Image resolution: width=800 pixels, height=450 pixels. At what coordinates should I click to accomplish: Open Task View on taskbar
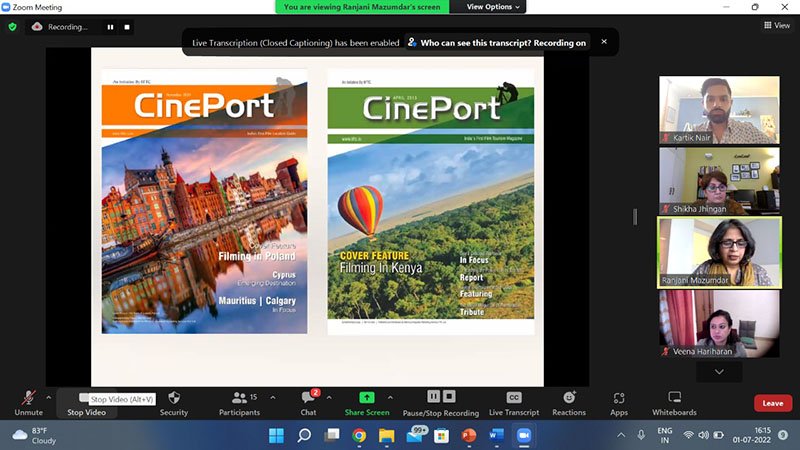[x=332, y=435]
